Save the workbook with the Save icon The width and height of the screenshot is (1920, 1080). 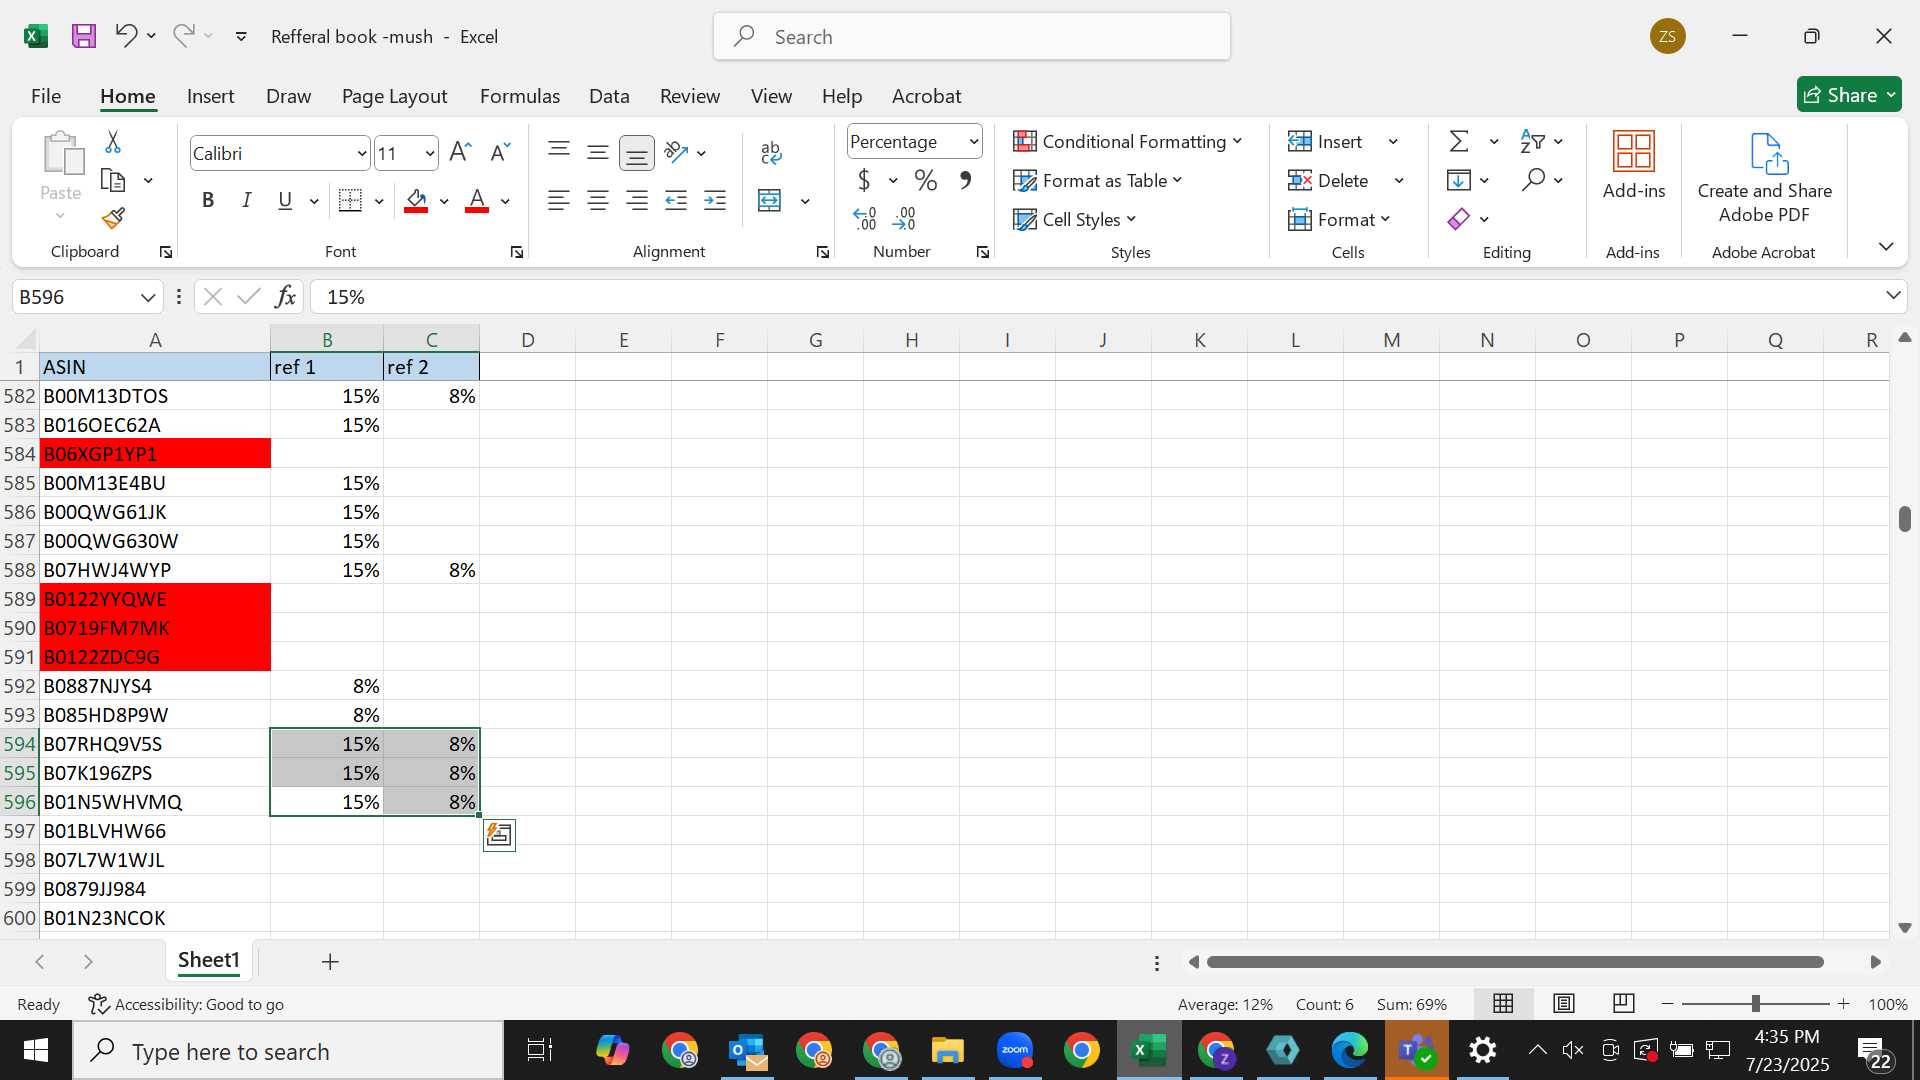coord(84,37)
